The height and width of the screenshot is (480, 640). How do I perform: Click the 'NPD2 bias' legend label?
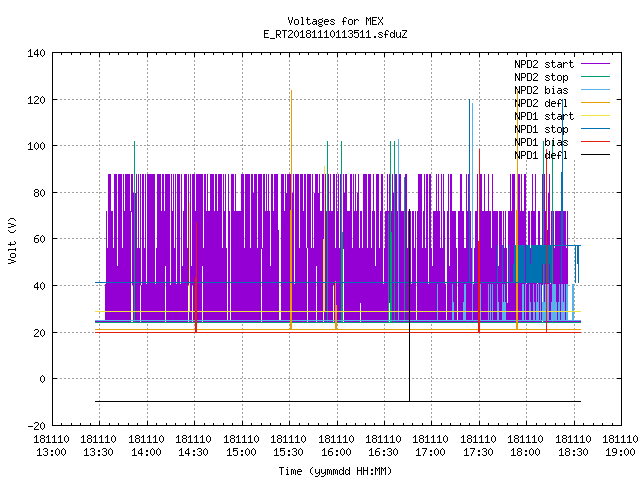[541, 90]
